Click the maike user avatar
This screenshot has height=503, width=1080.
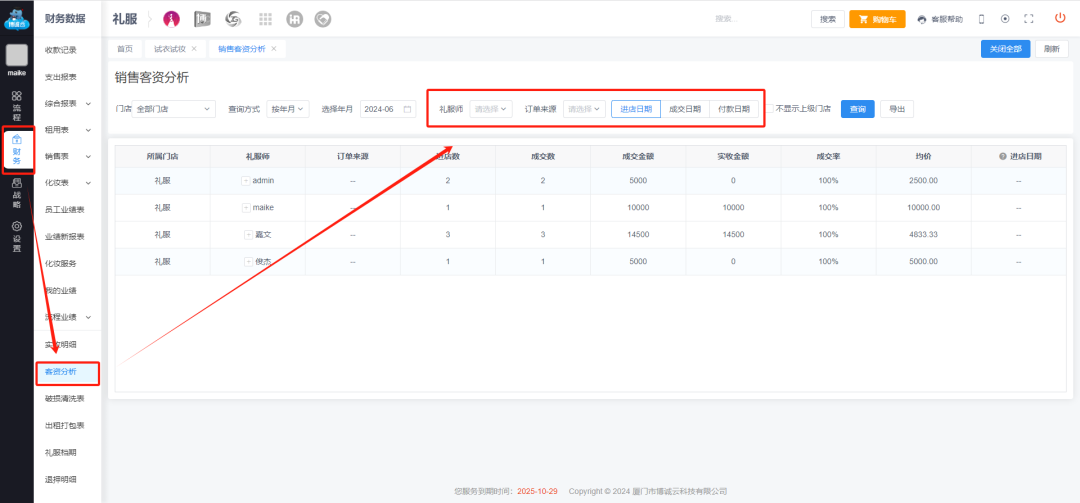click(17, 55)
